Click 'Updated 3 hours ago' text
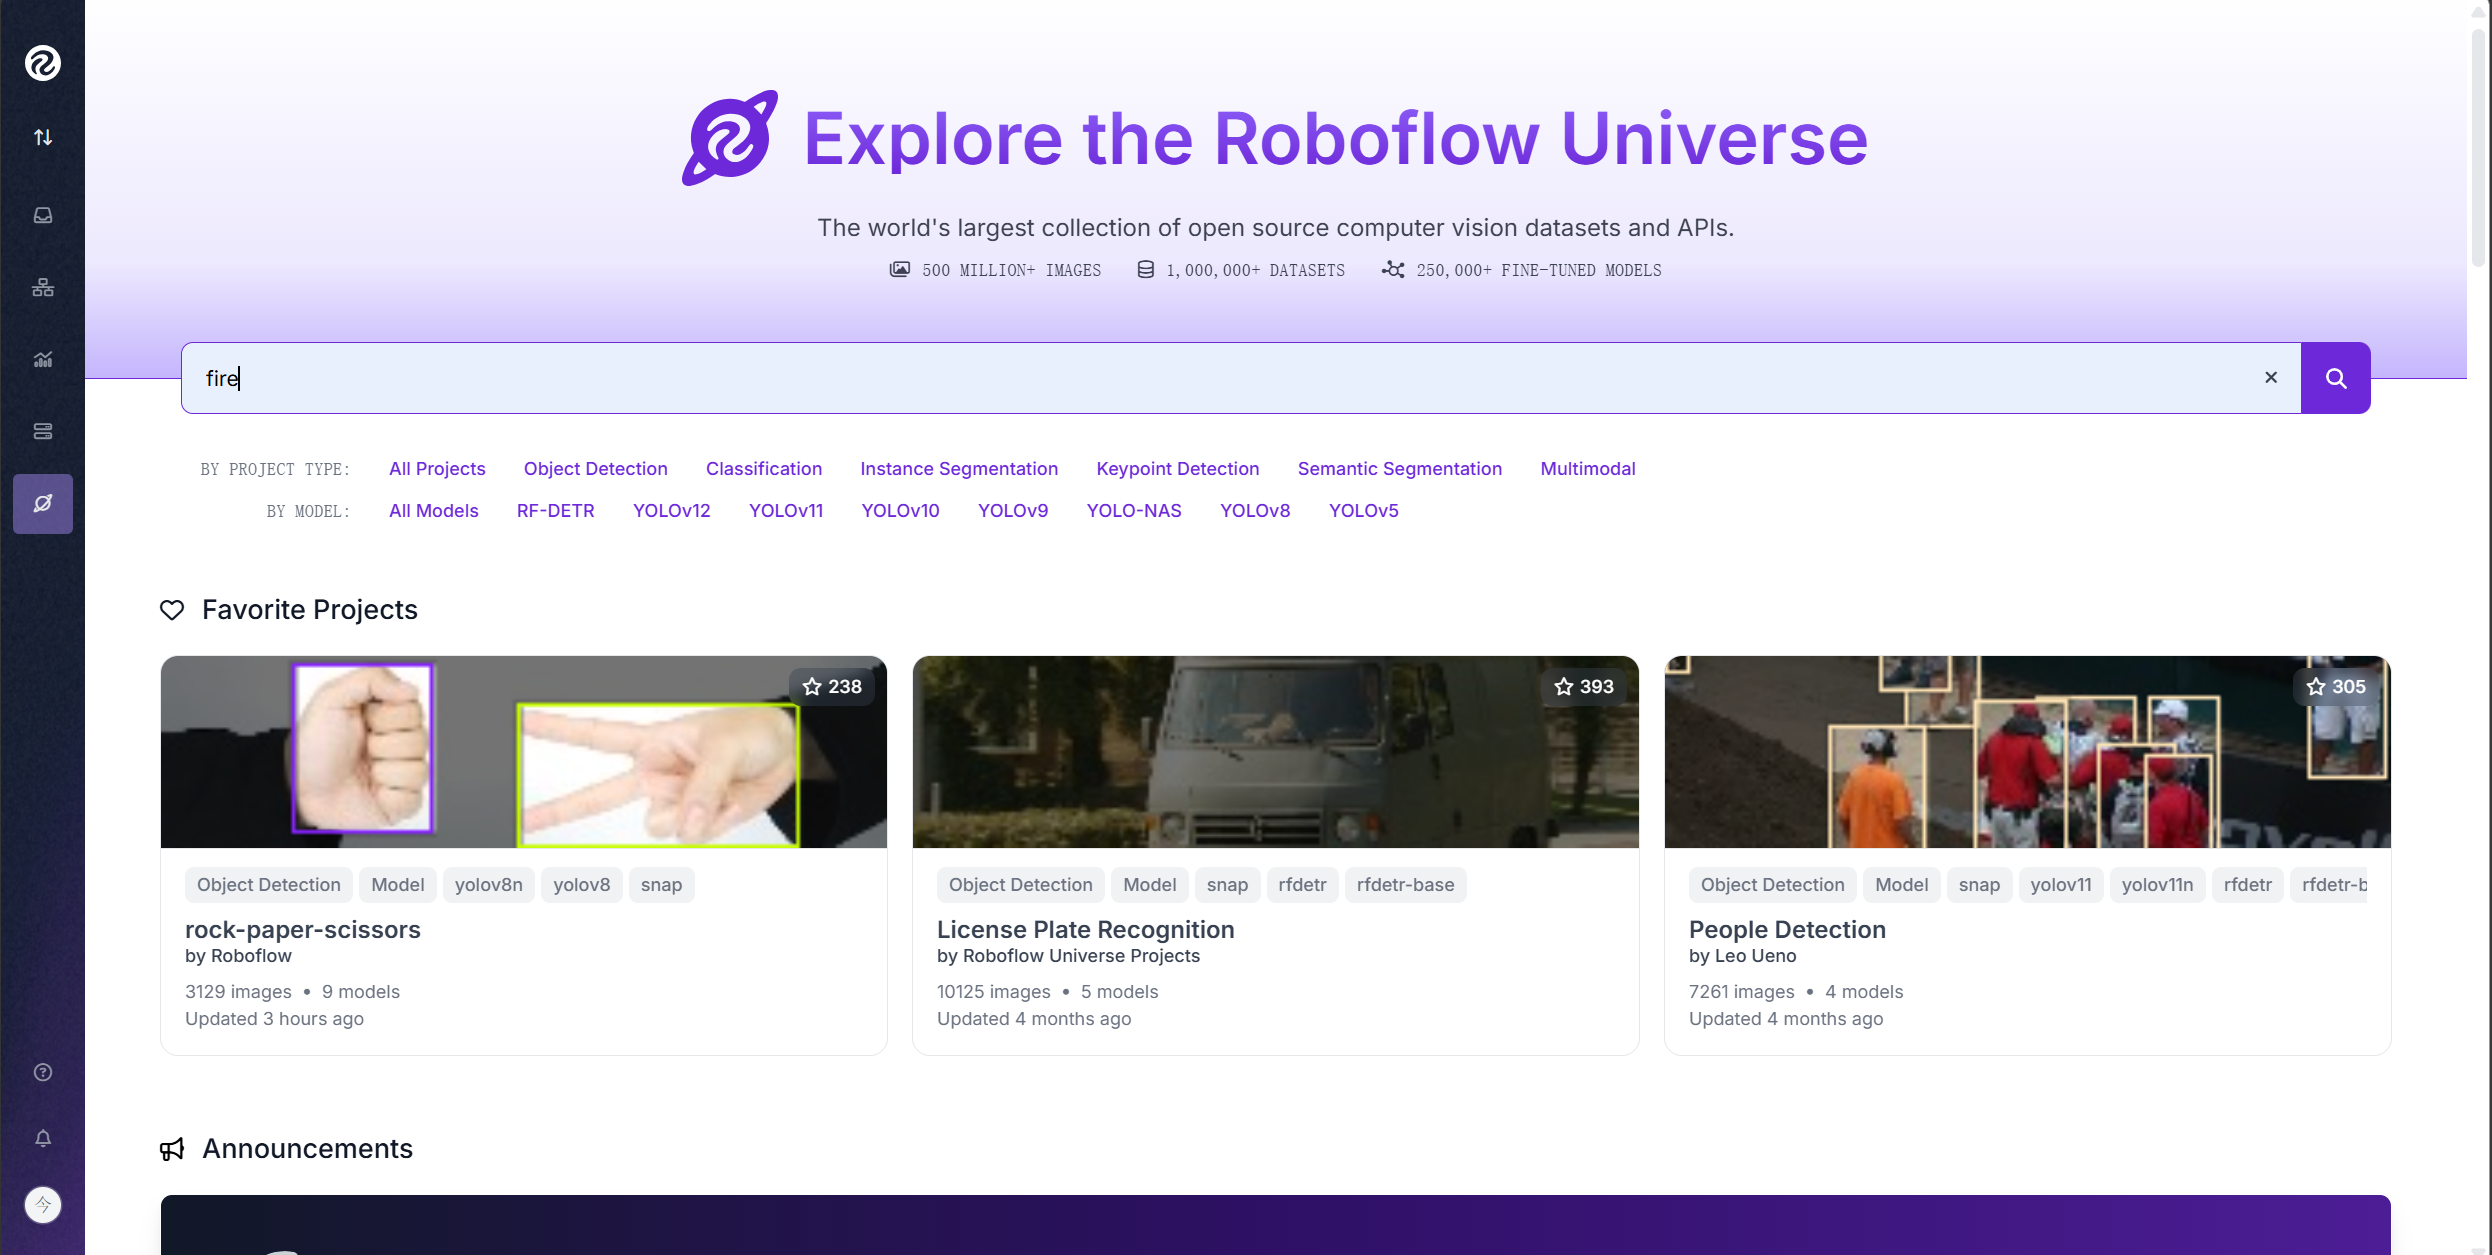The width and height of the screenshot is (2492, 1255). tap(274, 1019)
